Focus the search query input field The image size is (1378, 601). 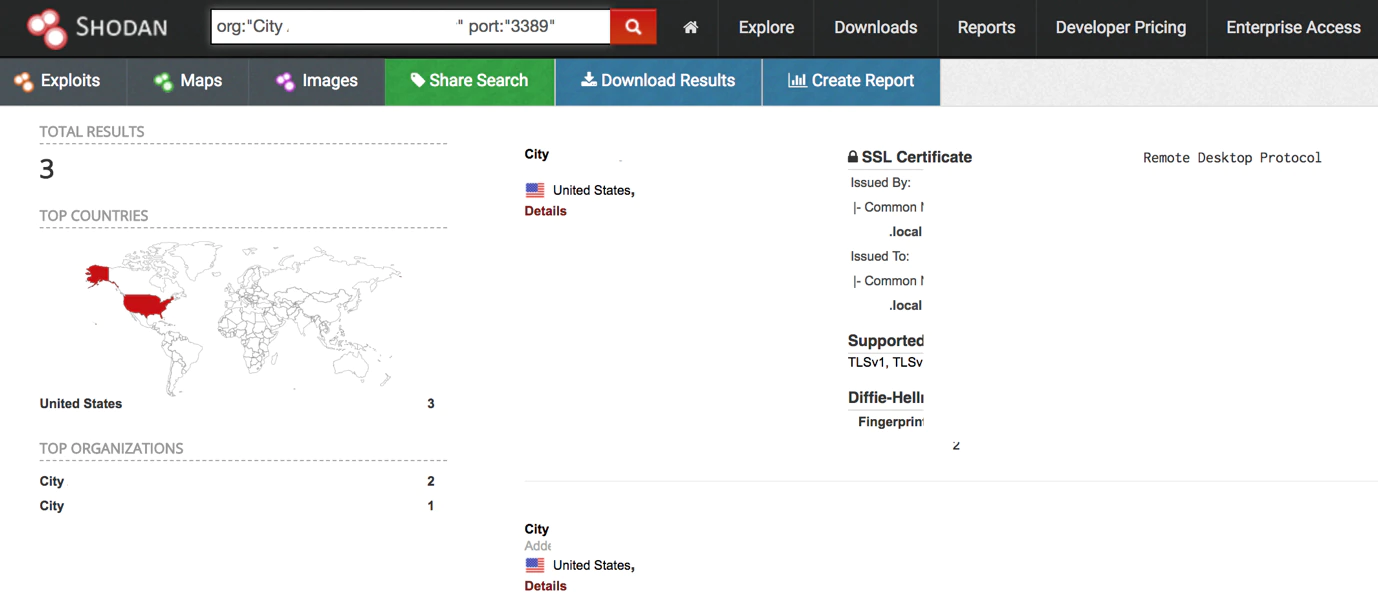click(411, 27)
